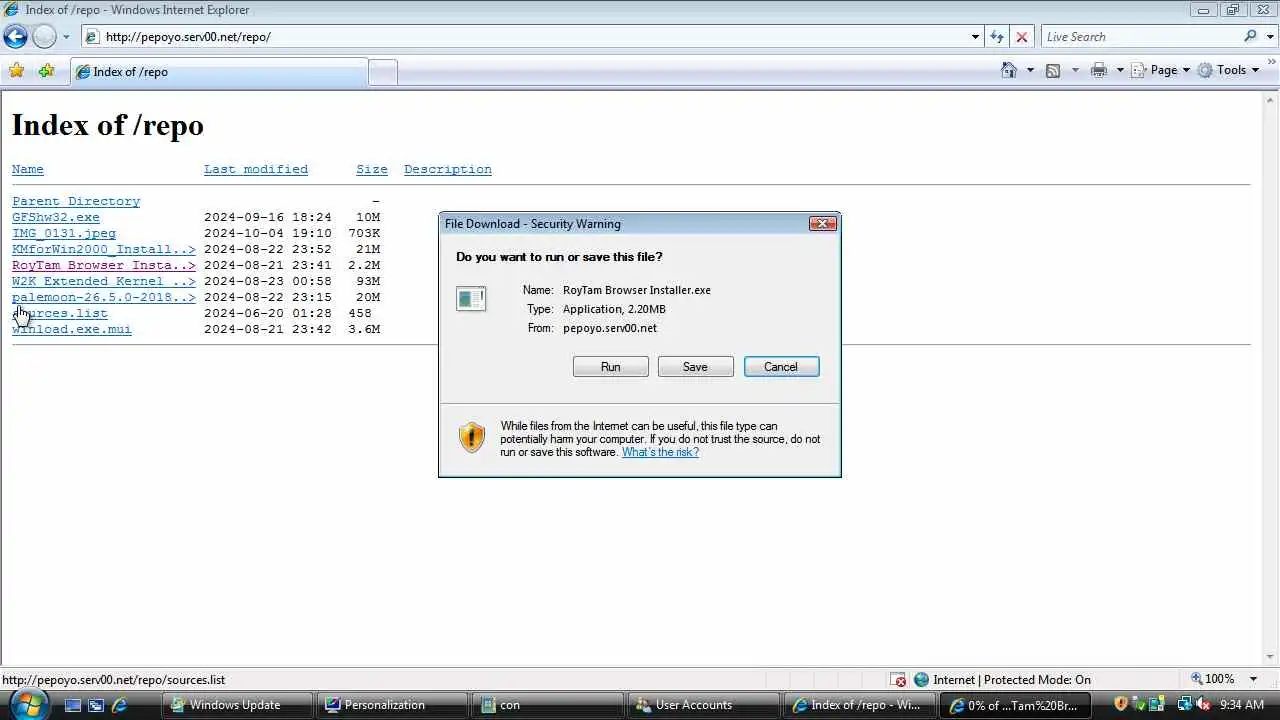Open the search provider options dropdown
This screenshot has height=720, width=1280.
[1269, 37]
